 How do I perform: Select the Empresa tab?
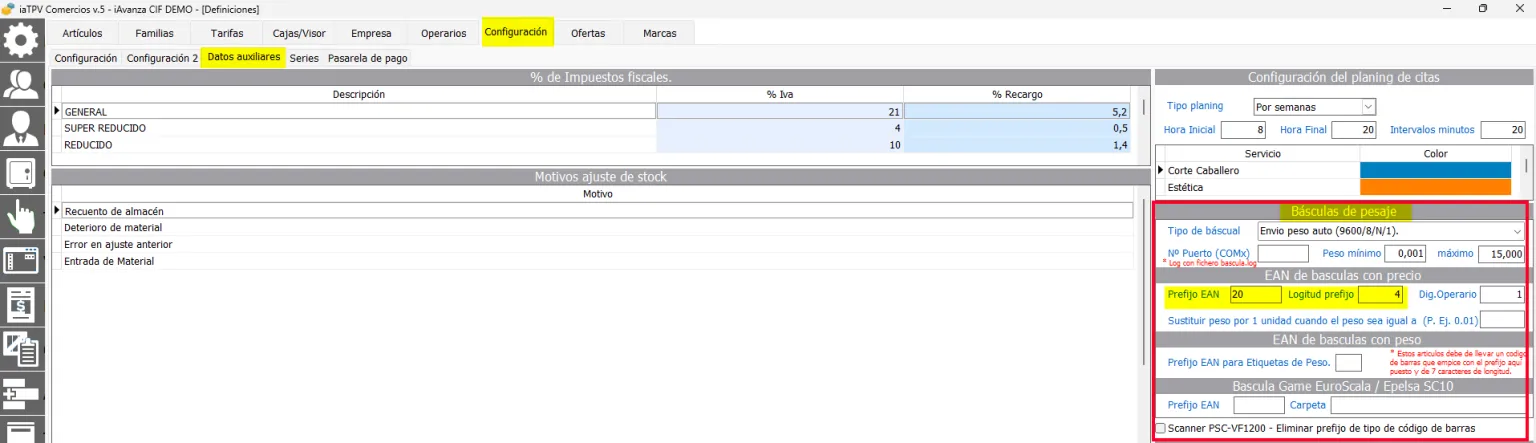coord(371,33)
